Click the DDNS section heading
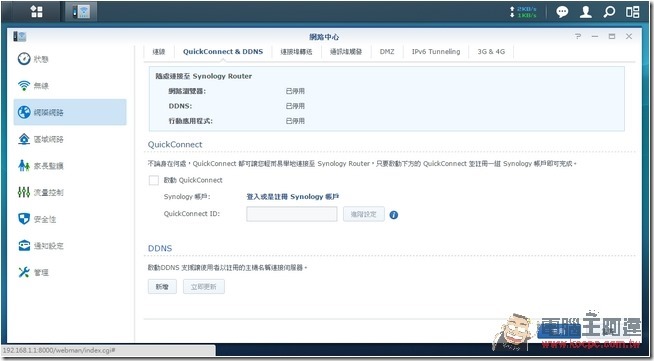This screenshot has width=654, height=361. (x=160, y=248)
